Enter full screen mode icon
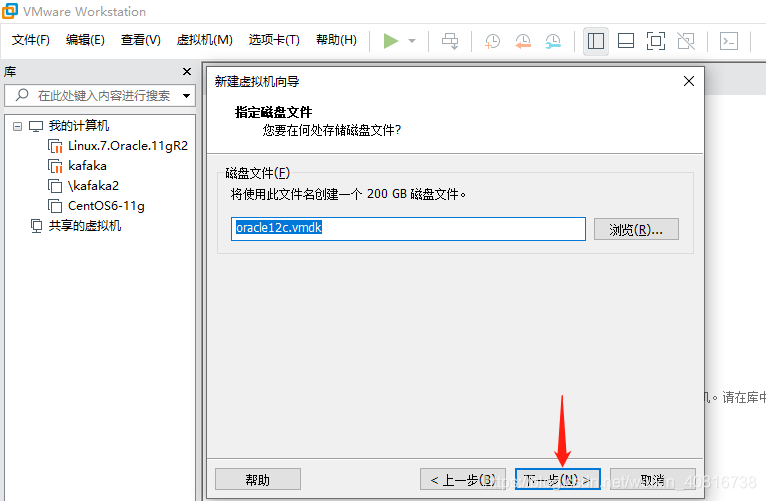Viewport: 766px width, 501px height. pos(656,41)
